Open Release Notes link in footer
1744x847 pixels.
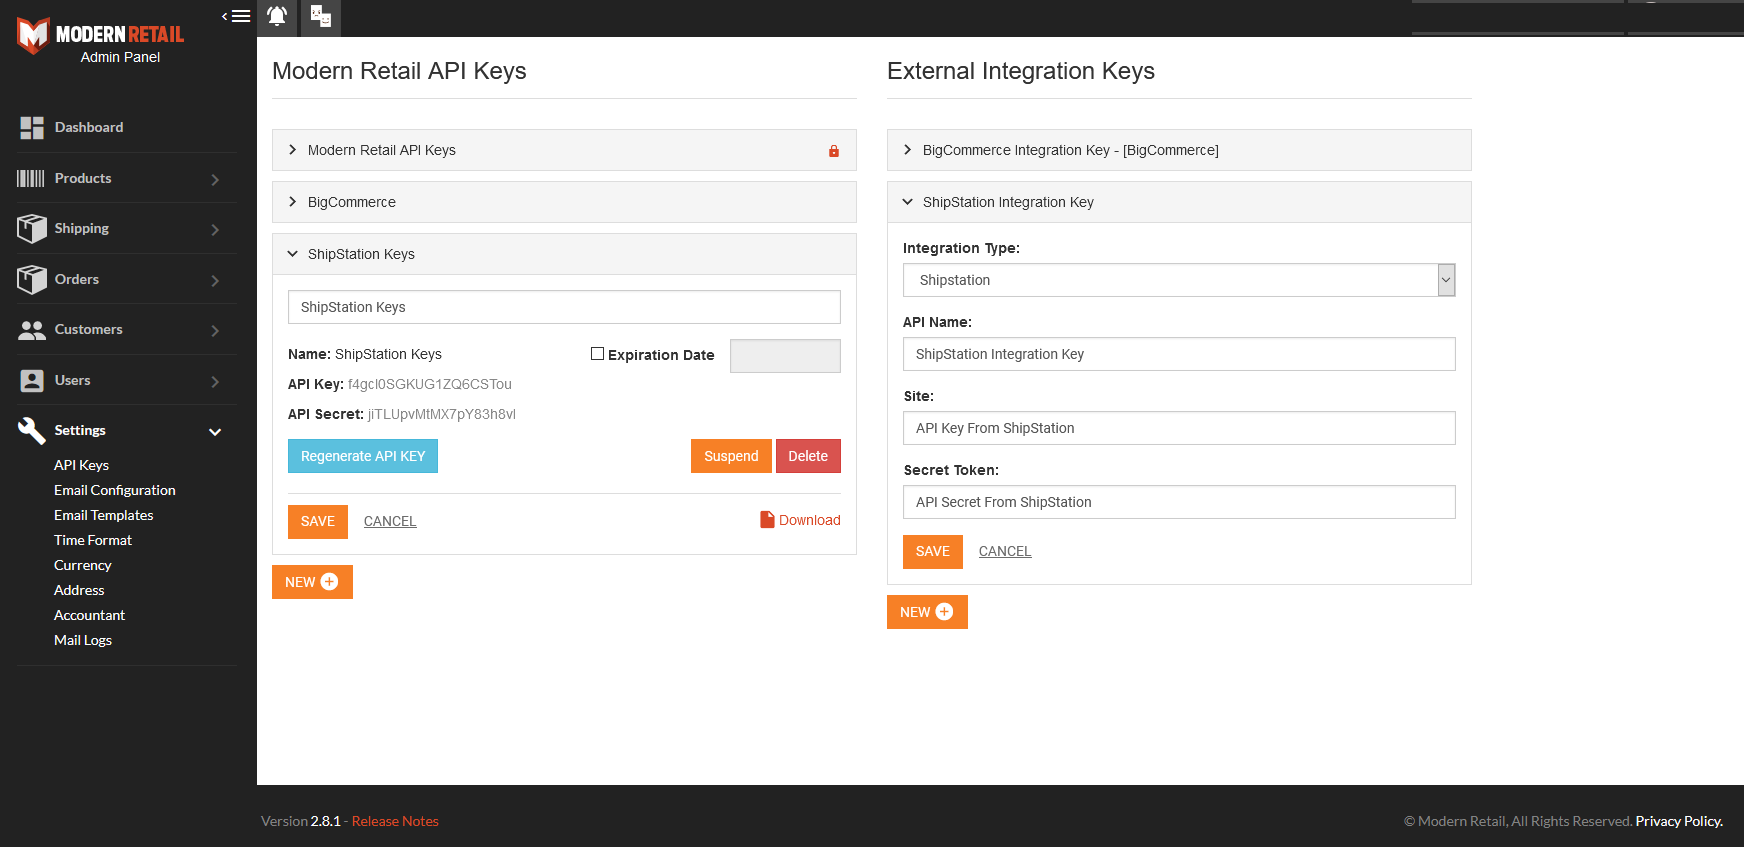pyautogui.click(x=395, y=821)
